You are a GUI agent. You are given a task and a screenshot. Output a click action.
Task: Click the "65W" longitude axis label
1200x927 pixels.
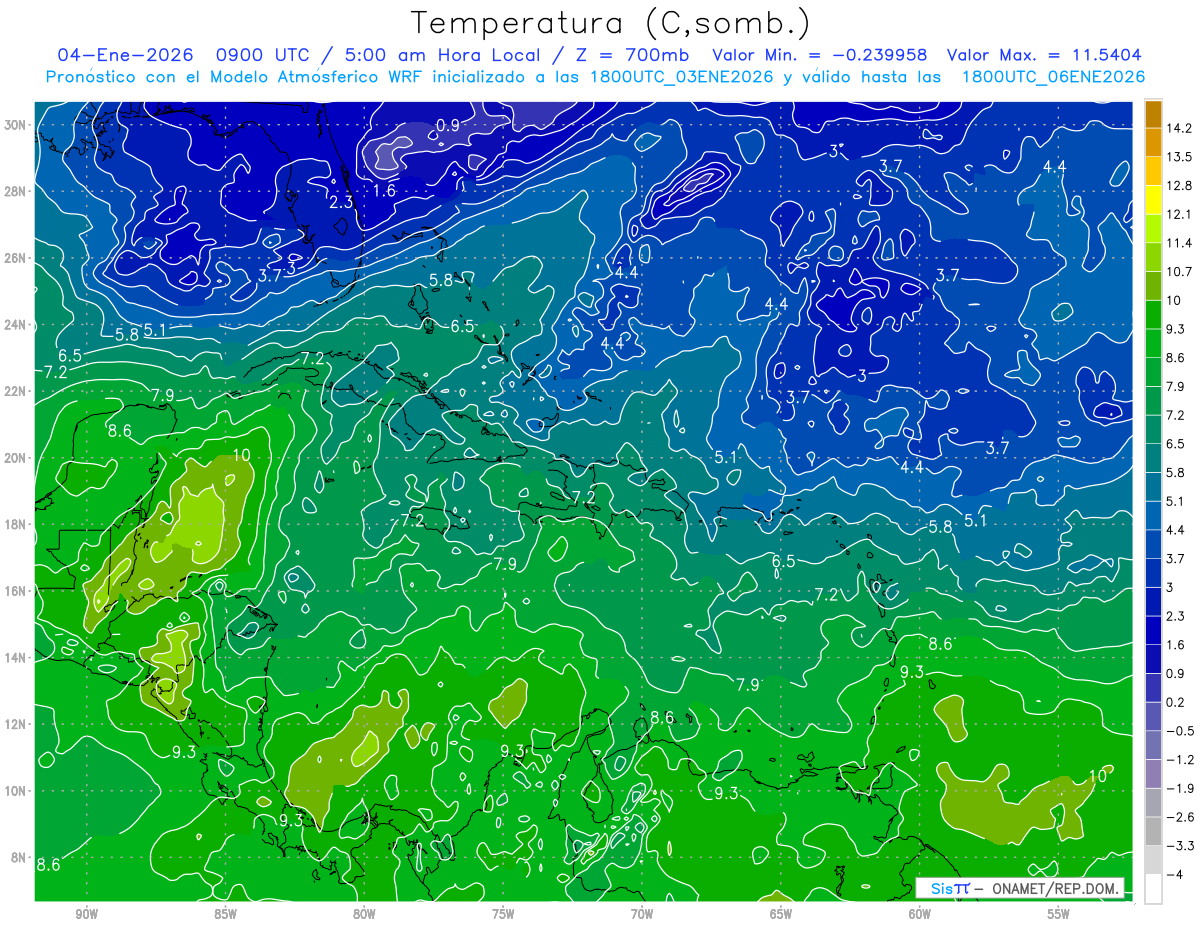pos(781,914)
